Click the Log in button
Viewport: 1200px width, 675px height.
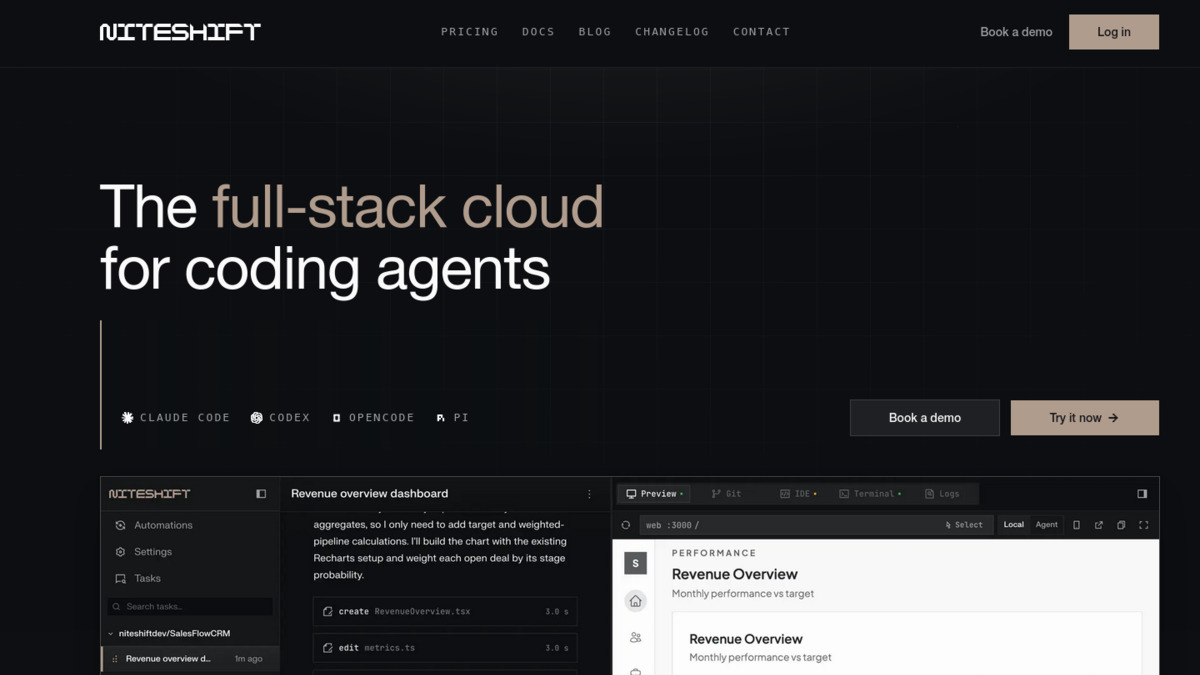(1114, 32)
